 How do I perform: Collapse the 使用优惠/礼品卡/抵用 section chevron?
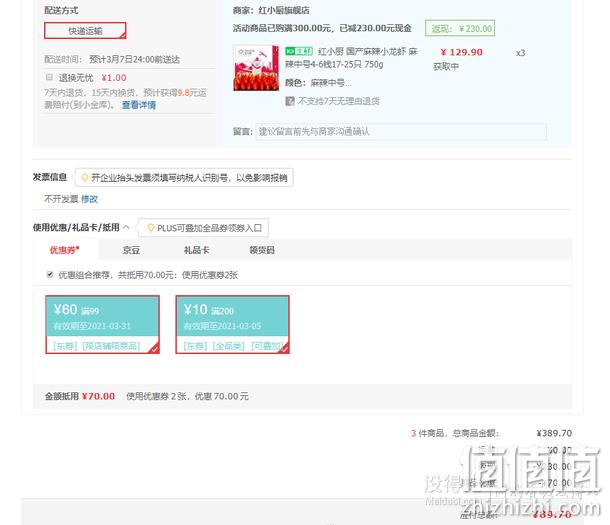tap(126, 227)
